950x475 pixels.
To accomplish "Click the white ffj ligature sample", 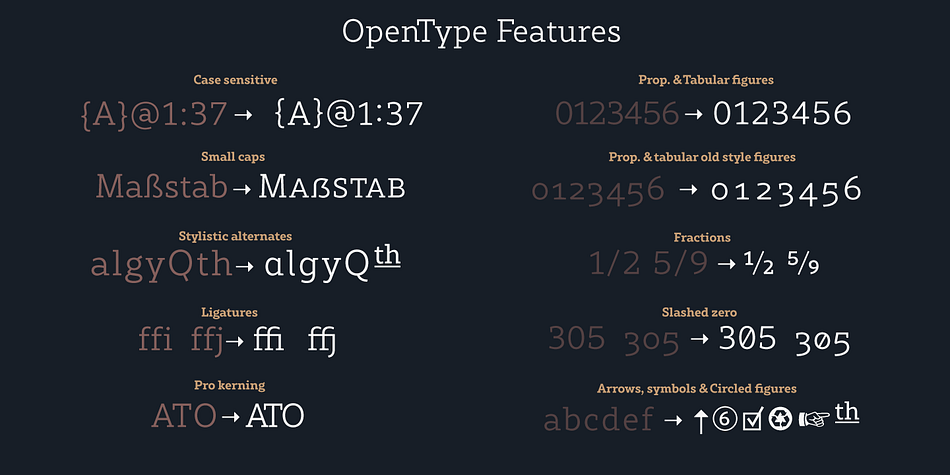I will (322, 341).
